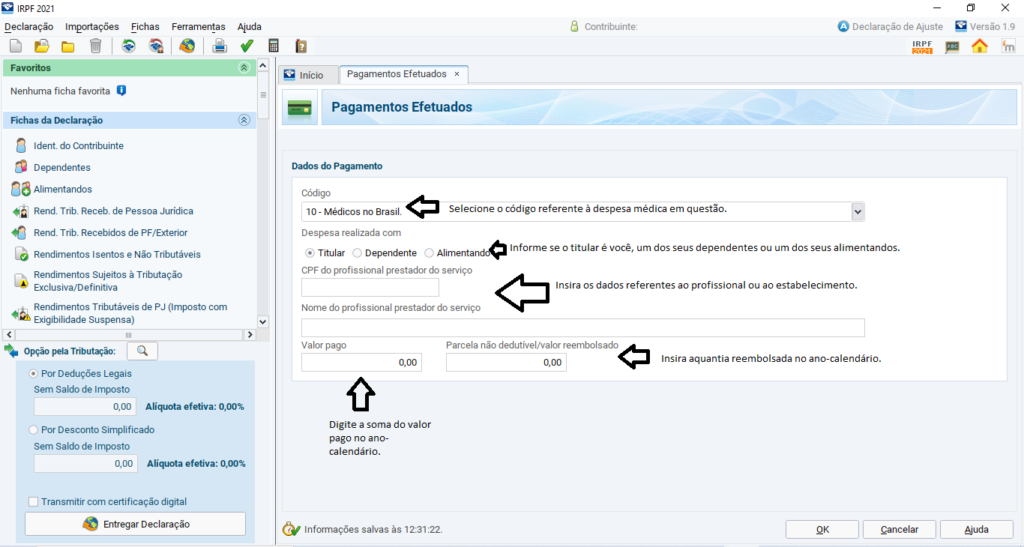The height and width of the screenshot is (547, 1024).
Task: Click the Parcela não dedutível input field
Action: 506,362
